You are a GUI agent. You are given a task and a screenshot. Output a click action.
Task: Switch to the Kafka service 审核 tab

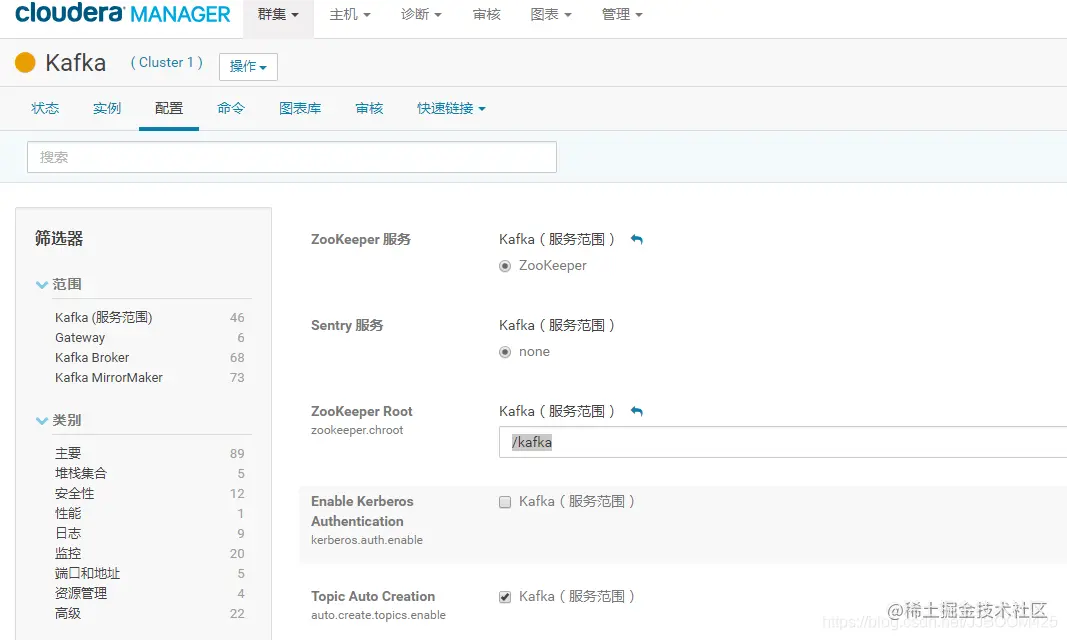pyautogui.click(x=370, y=108)
